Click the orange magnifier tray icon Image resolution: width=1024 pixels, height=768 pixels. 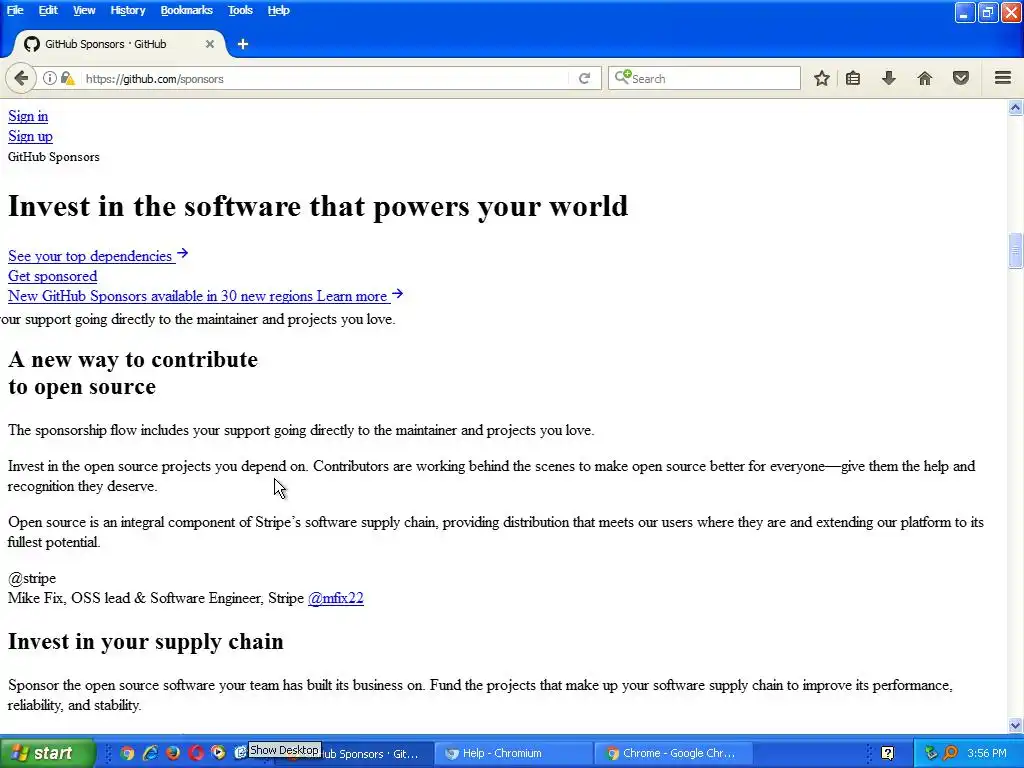tap(951, 753)
